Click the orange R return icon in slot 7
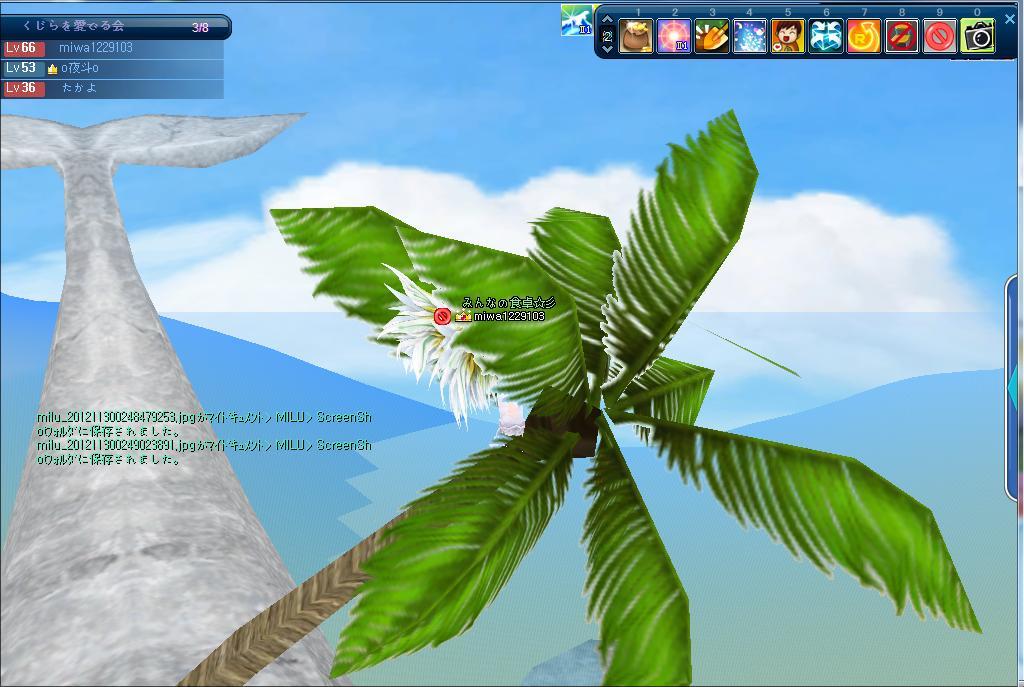1024x687 pixels. click(x=864, y=37)
